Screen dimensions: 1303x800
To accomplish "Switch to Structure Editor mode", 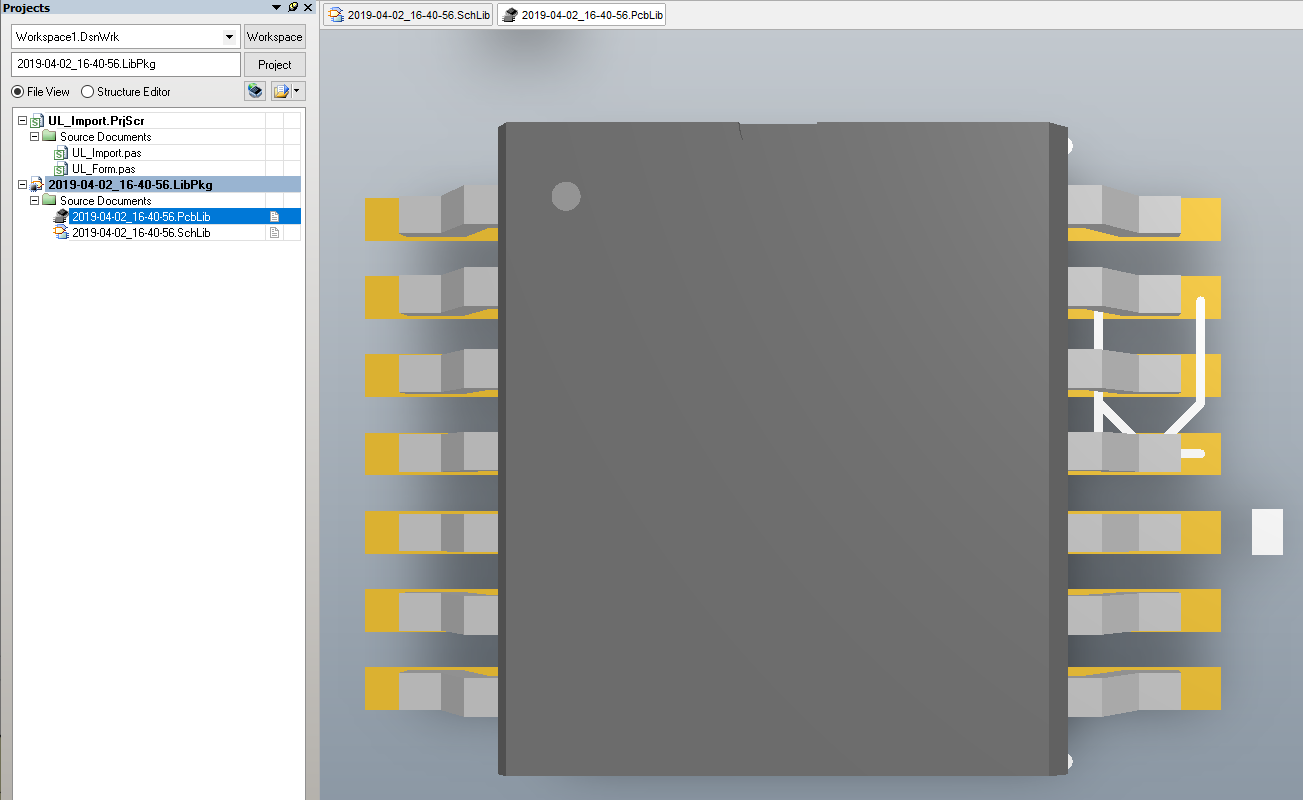I will pos(87,91).
